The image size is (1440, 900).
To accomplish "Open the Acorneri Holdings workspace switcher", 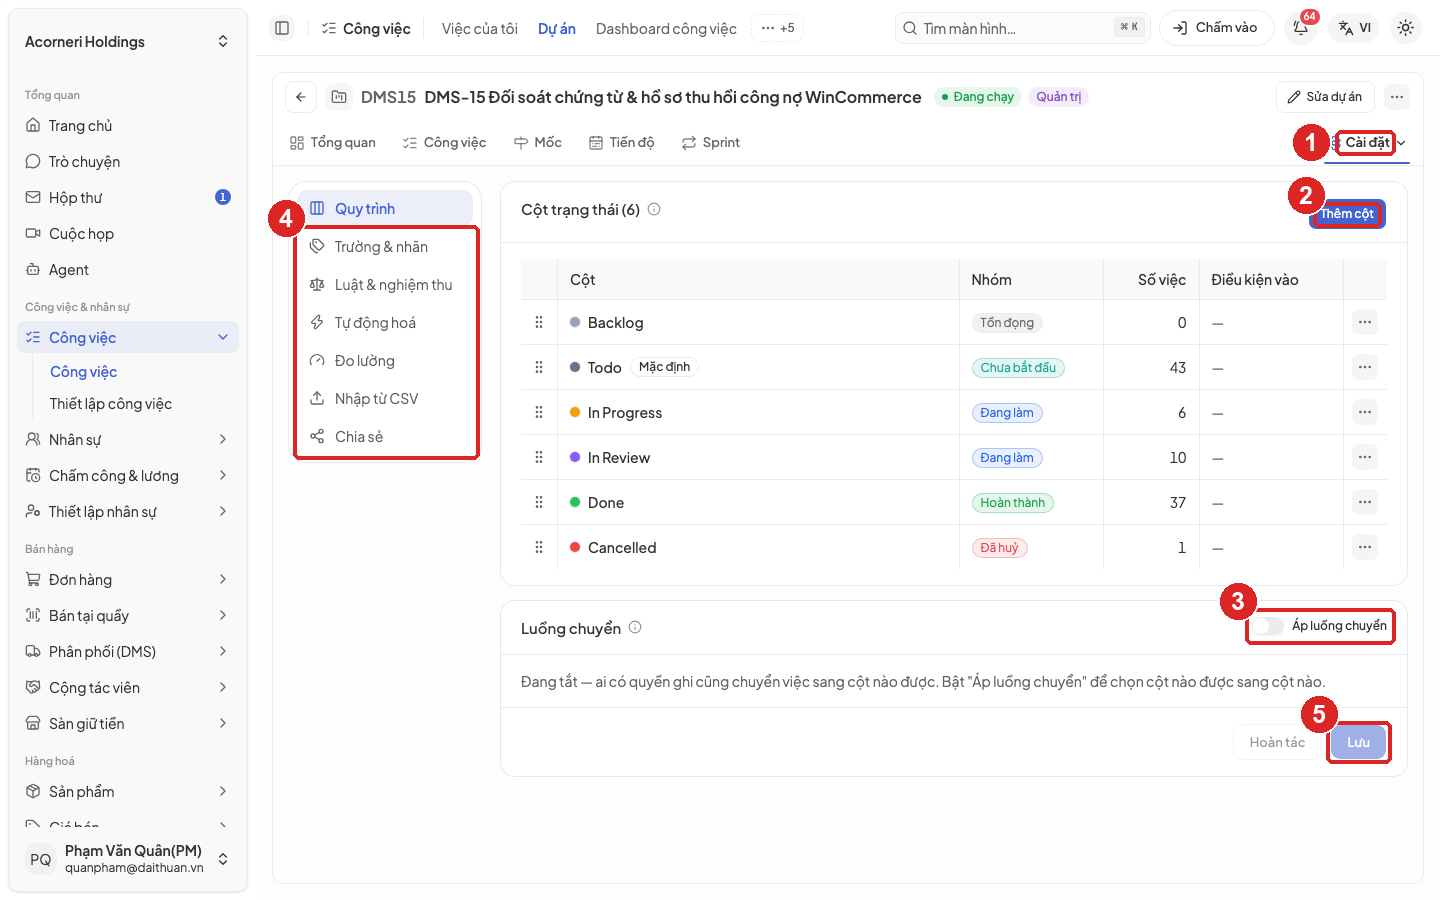I will click(127, 41).
